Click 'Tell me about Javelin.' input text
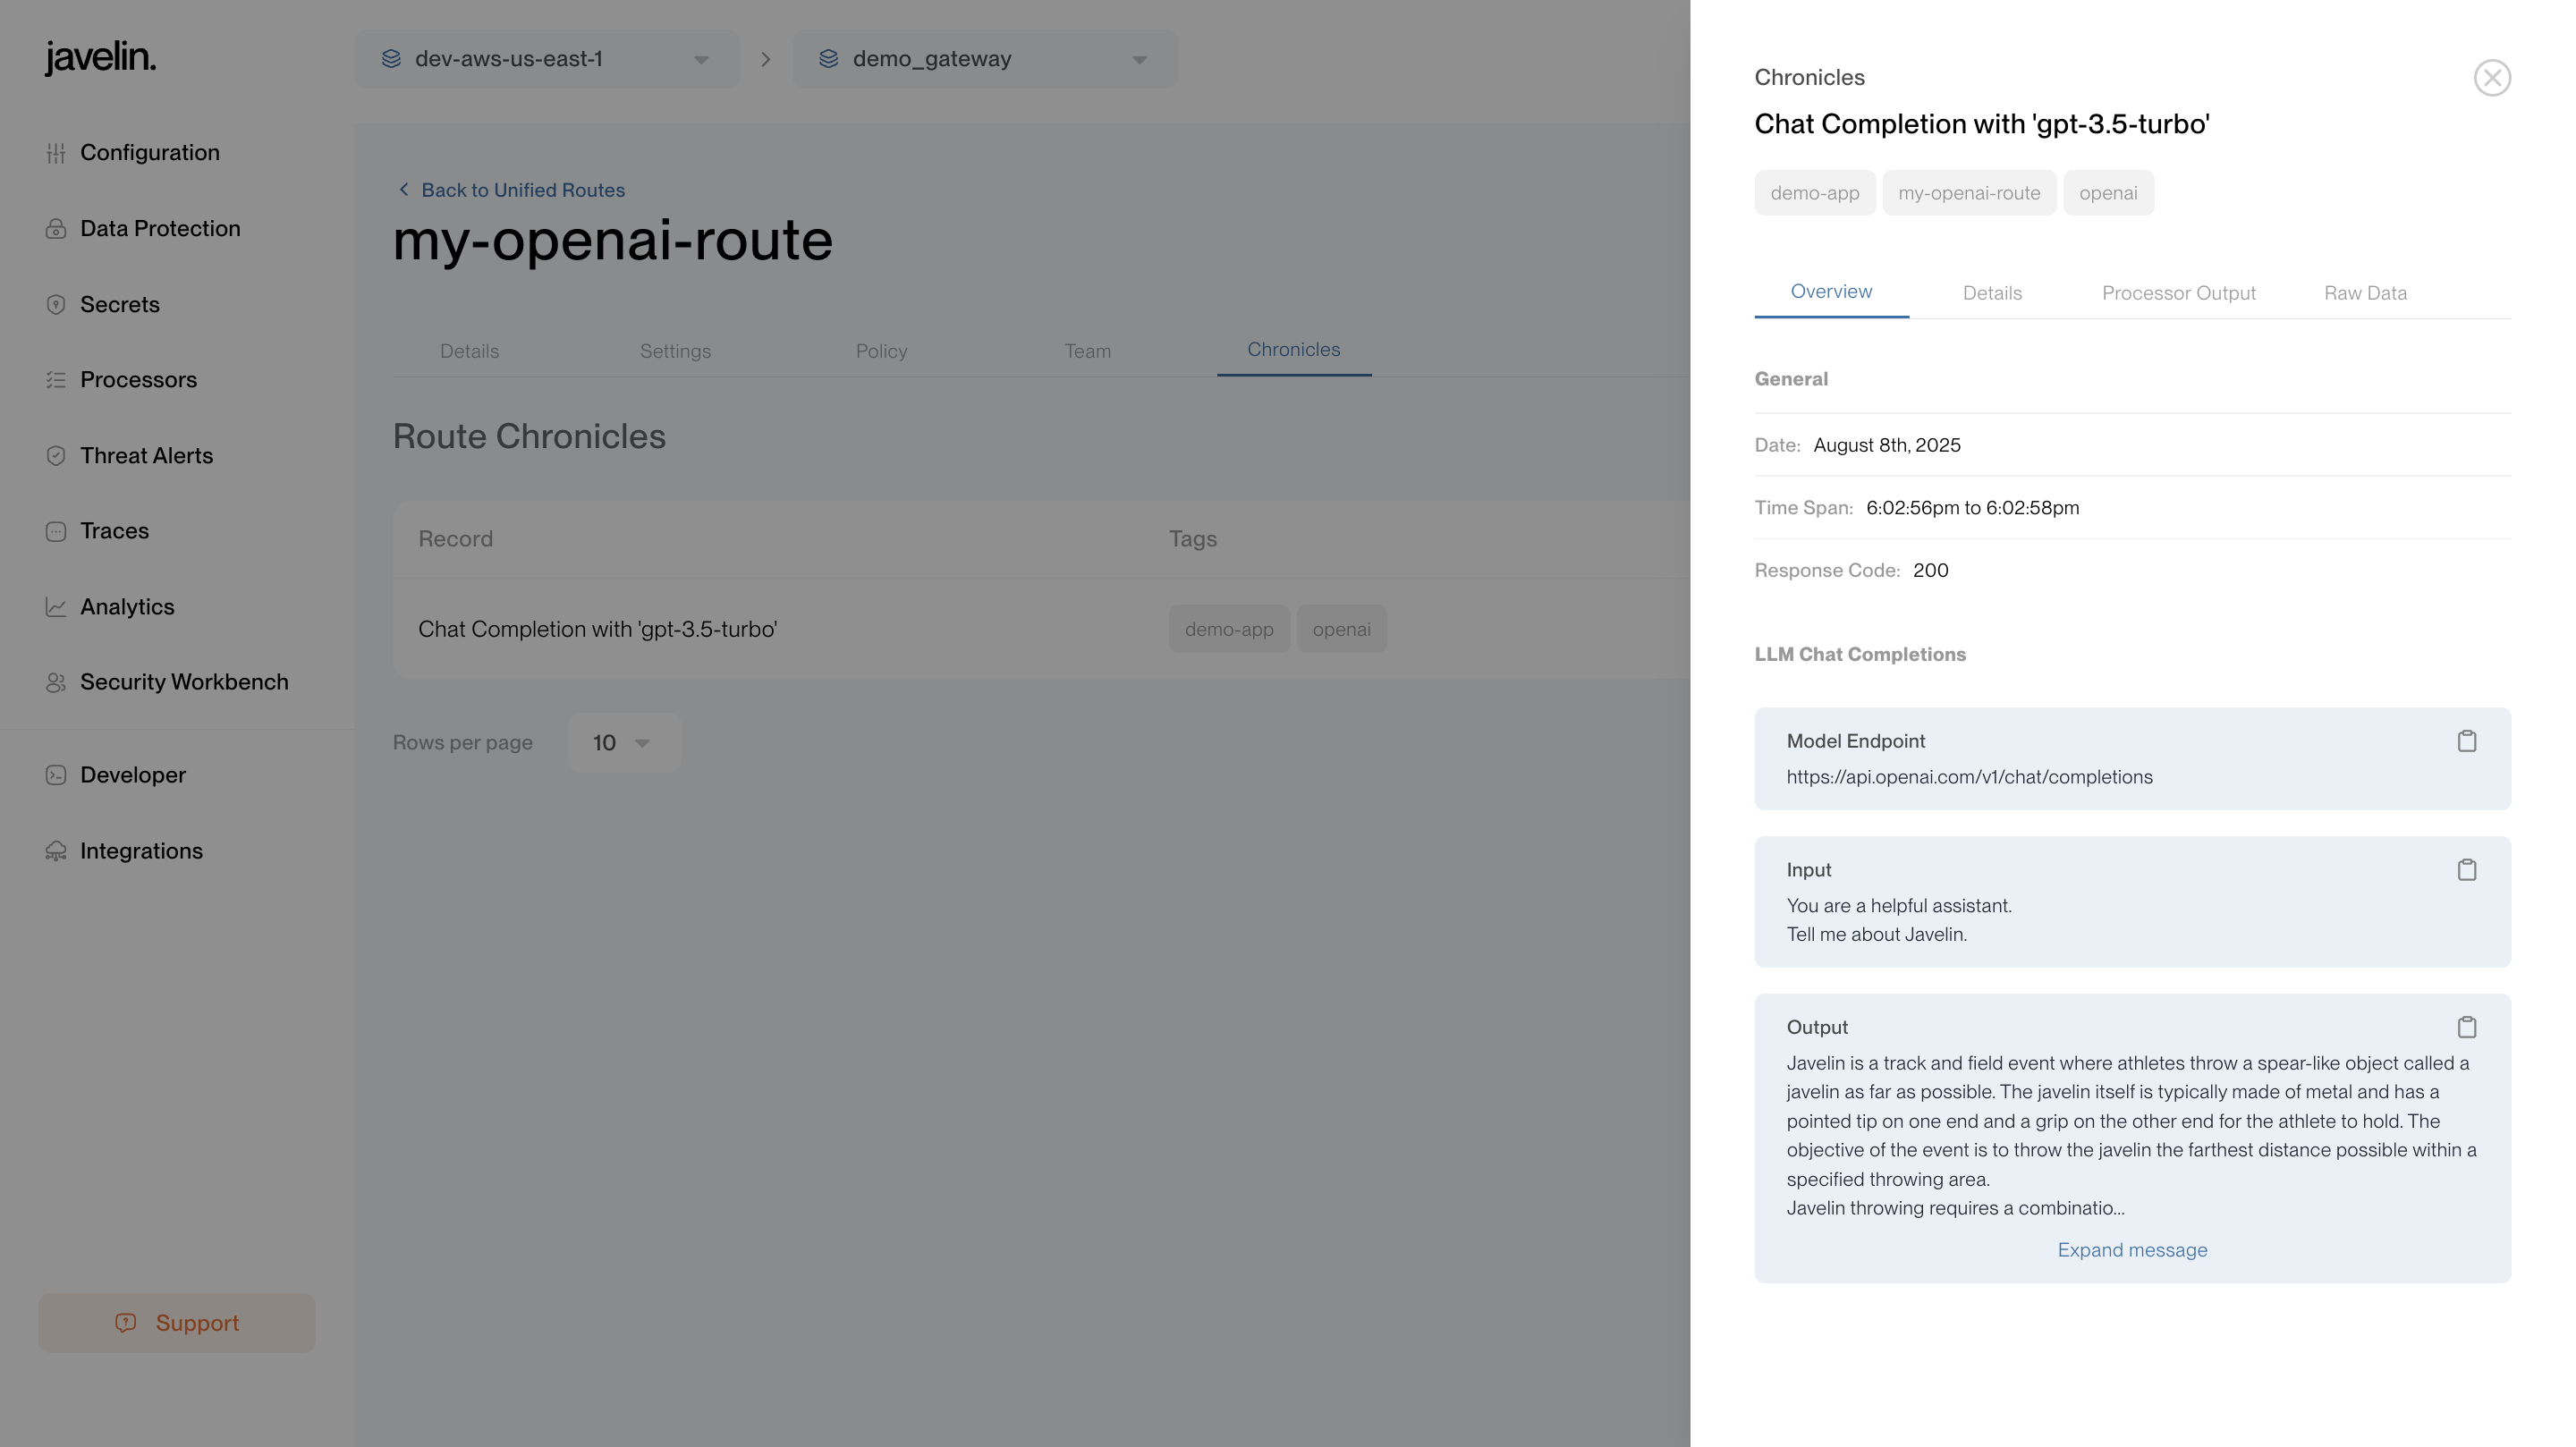The image size is (2576, 1447). coord(1876,934)
